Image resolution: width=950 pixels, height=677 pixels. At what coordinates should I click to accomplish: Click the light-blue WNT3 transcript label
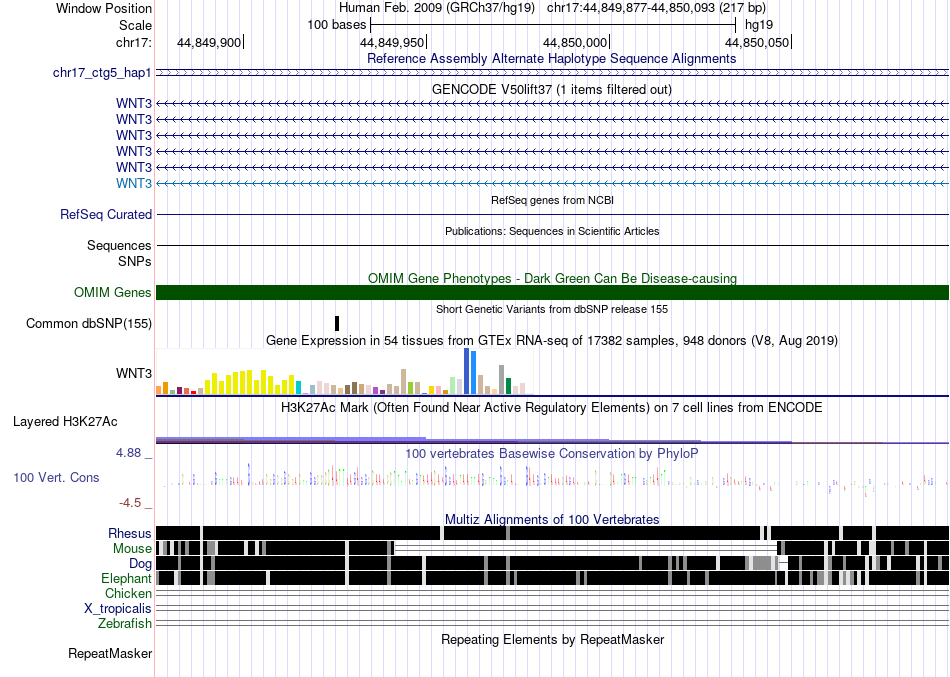(x=134, y=183)
